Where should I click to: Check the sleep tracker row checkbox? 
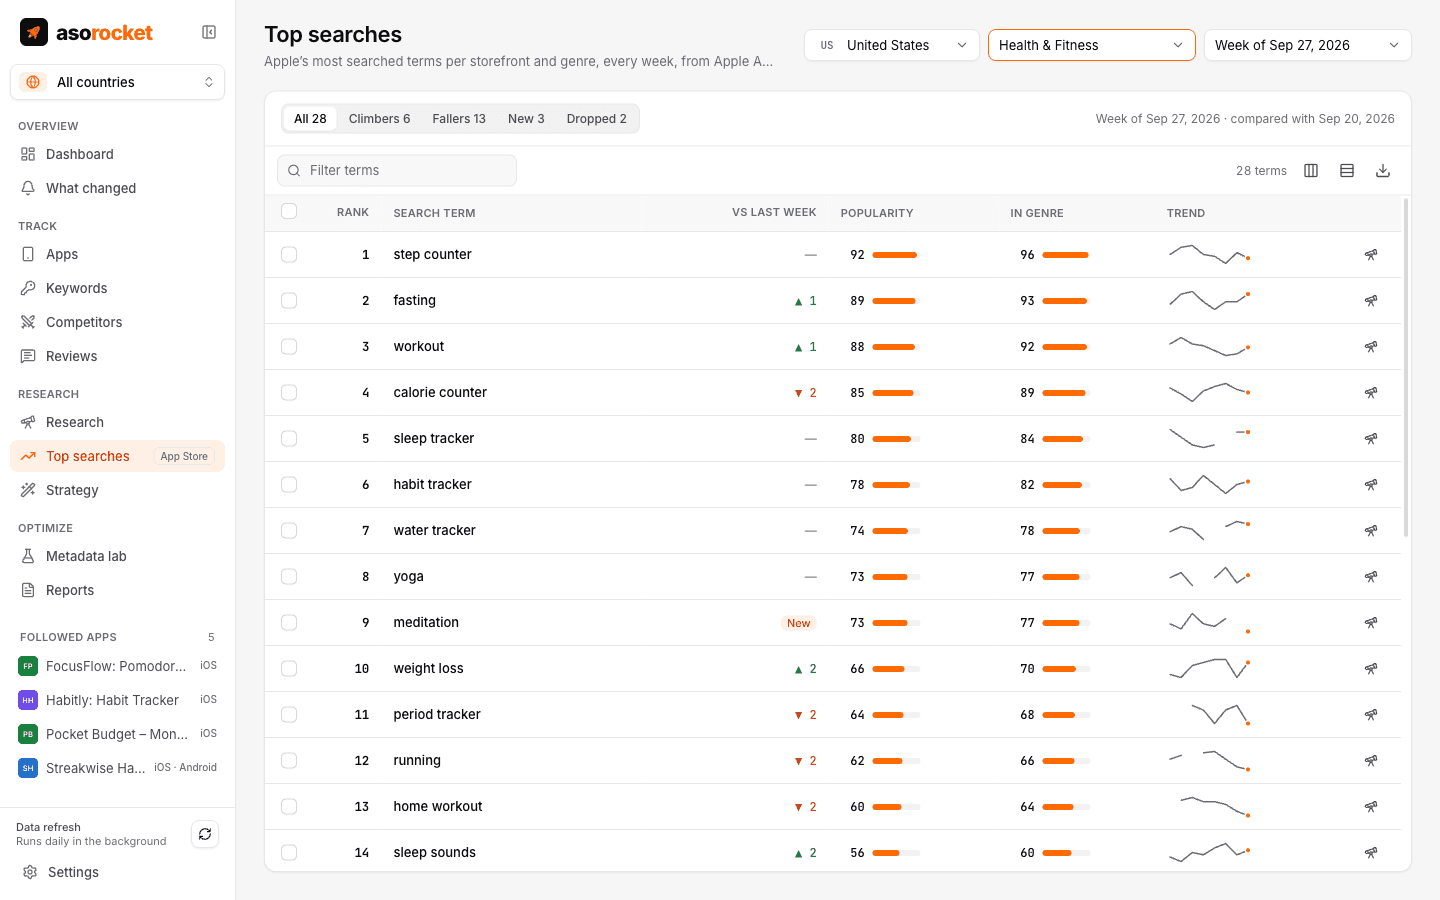pos(289,439)
